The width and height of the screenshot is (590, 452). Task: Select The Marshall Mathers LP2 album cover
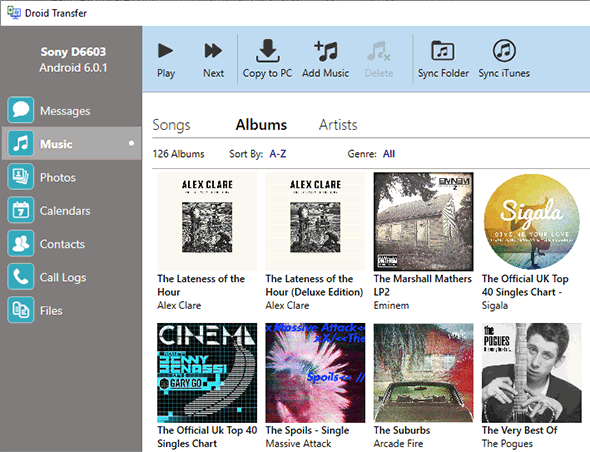423,222
